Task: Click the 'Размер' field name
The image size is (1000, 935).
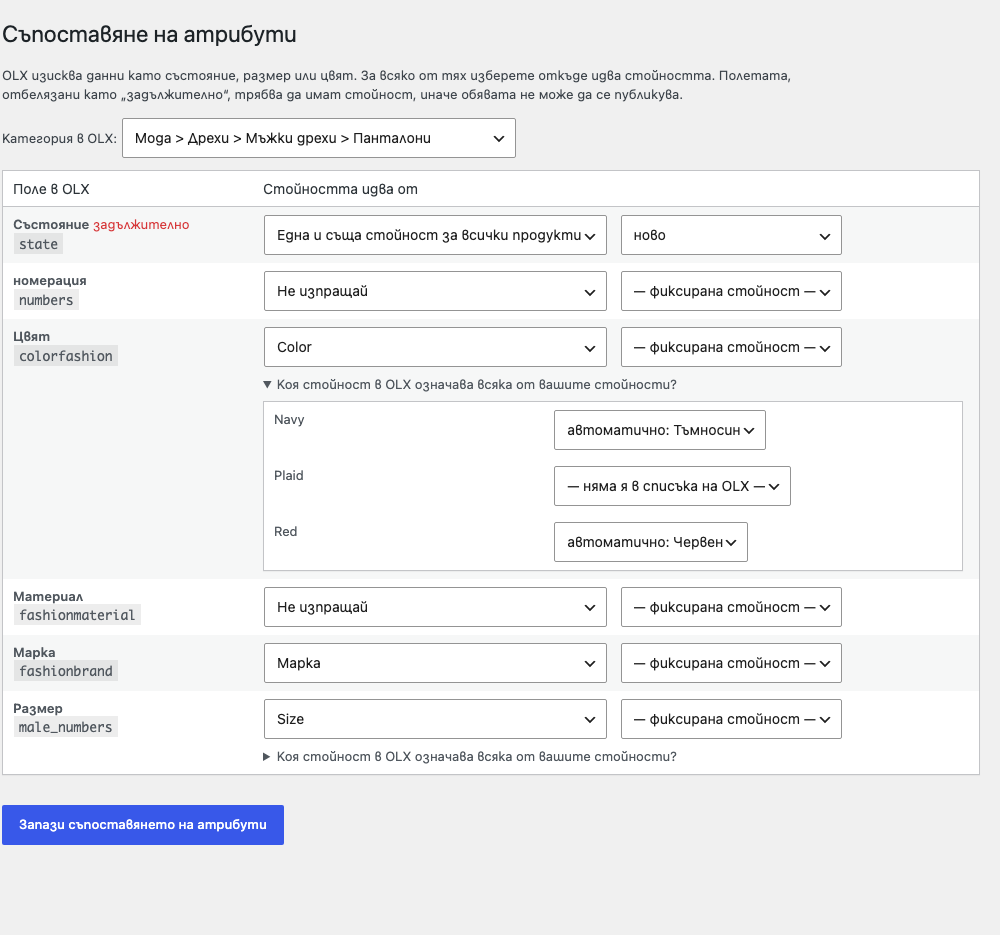Action: coord(38,709)
